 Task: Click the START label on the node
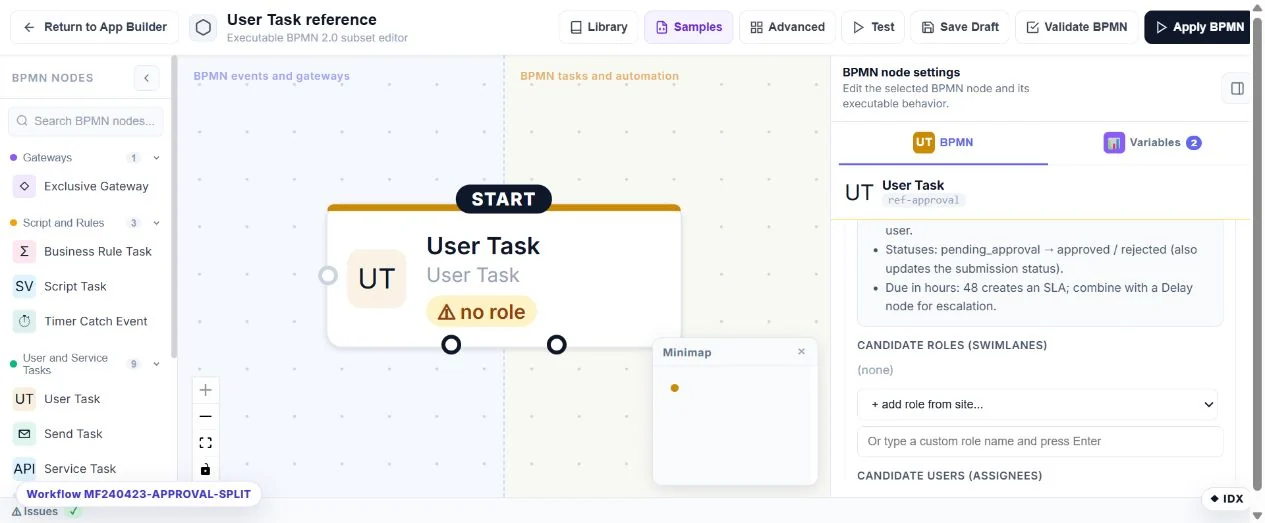(x=504, y=199)
